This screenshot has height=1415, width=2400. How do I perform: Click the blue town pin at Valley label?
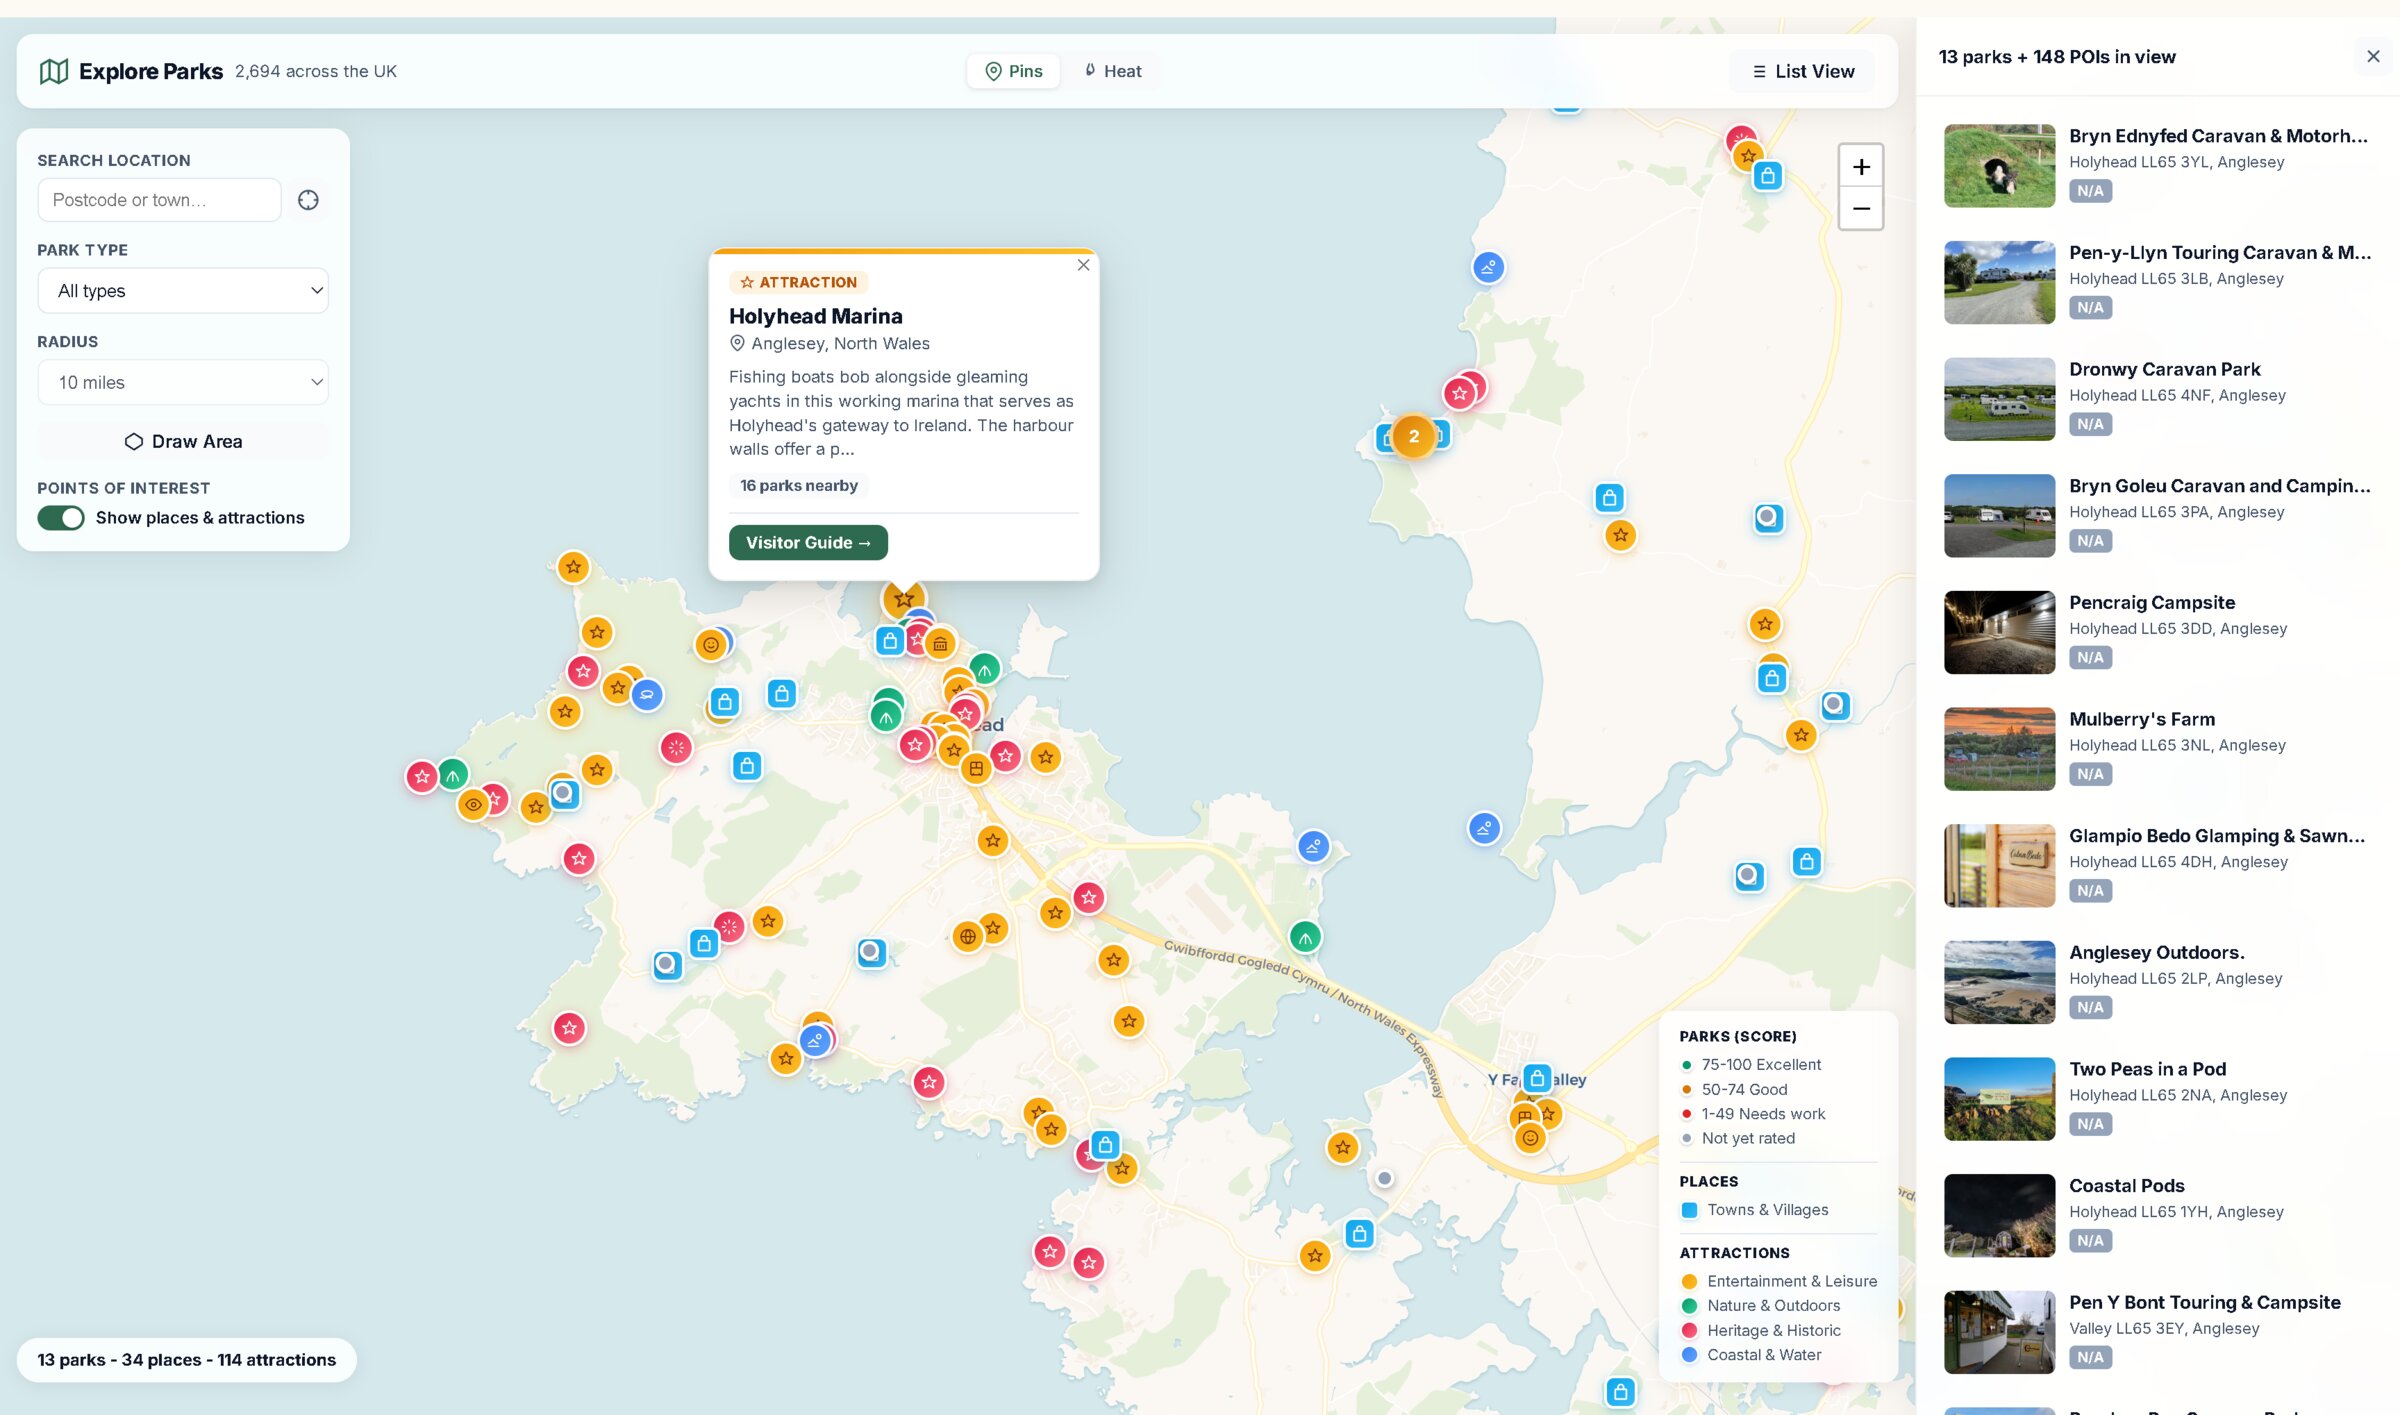1537,1078
